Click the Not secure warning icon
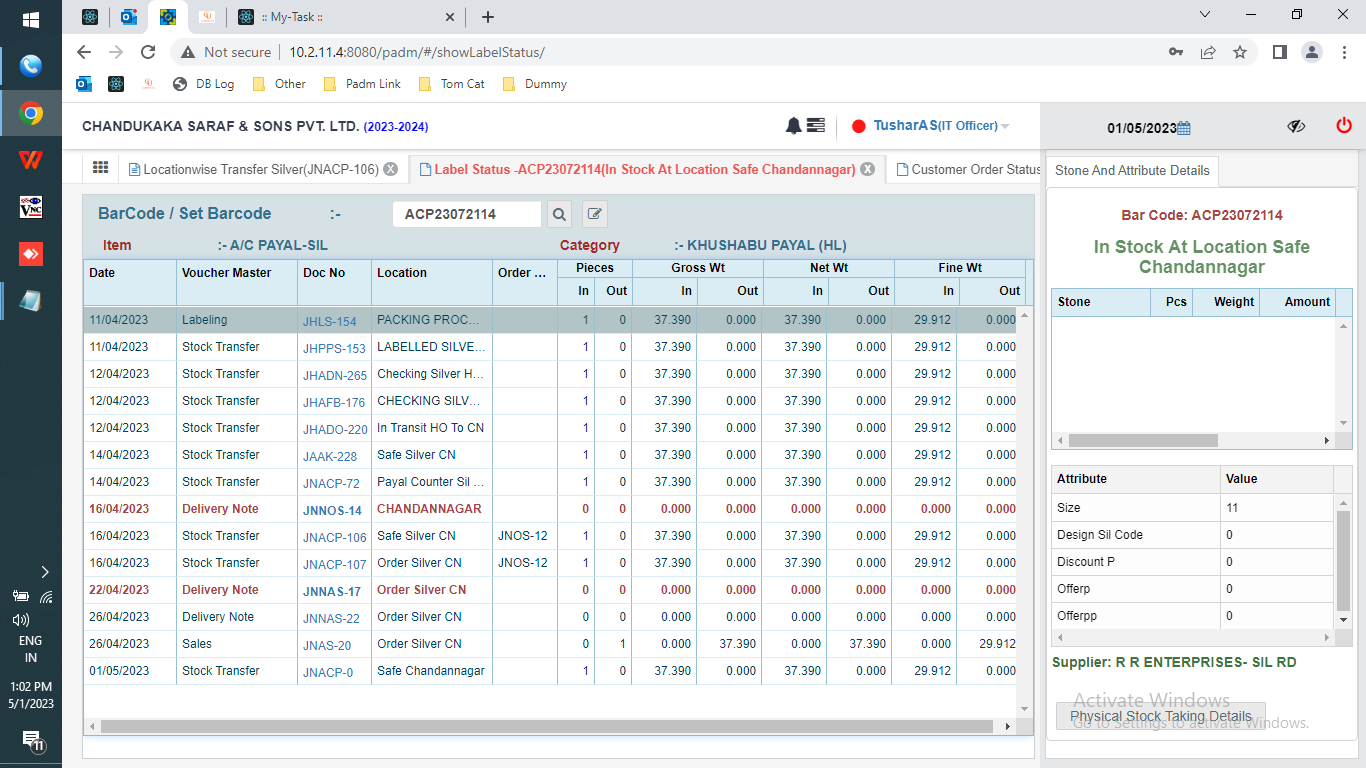The height and width of the screenshot is (768, 1366). pos(188,52)
